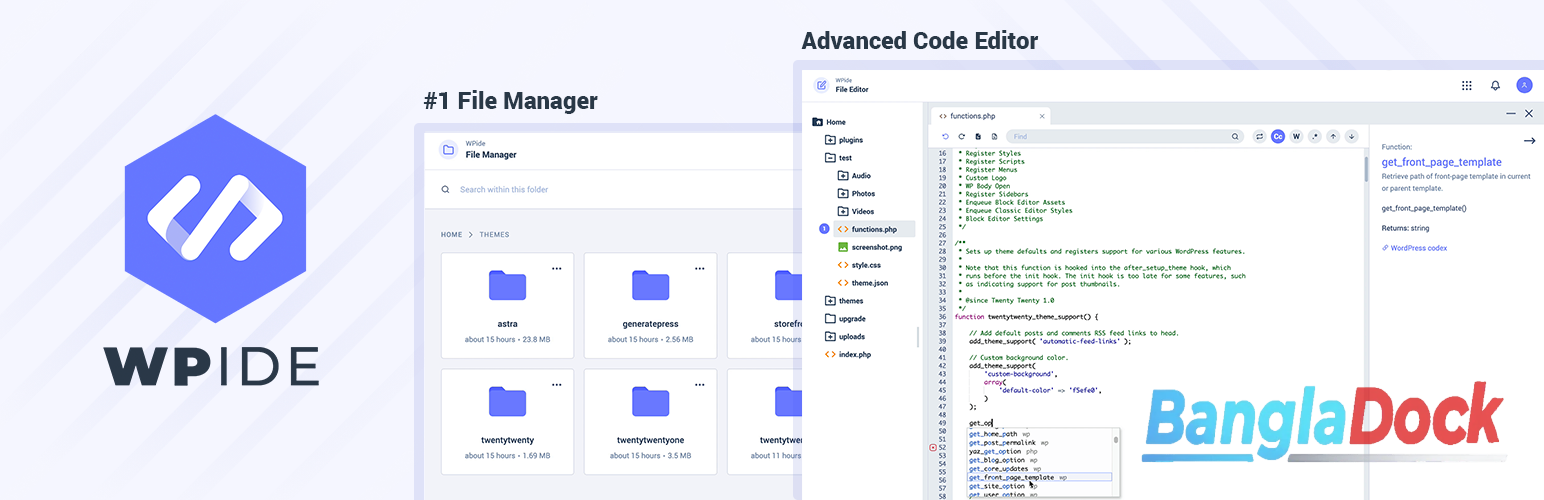Open theme.json in the file tree
The width and height of the screenshot is (1544, 500).
pyautogui.click(x=862, y=283)
